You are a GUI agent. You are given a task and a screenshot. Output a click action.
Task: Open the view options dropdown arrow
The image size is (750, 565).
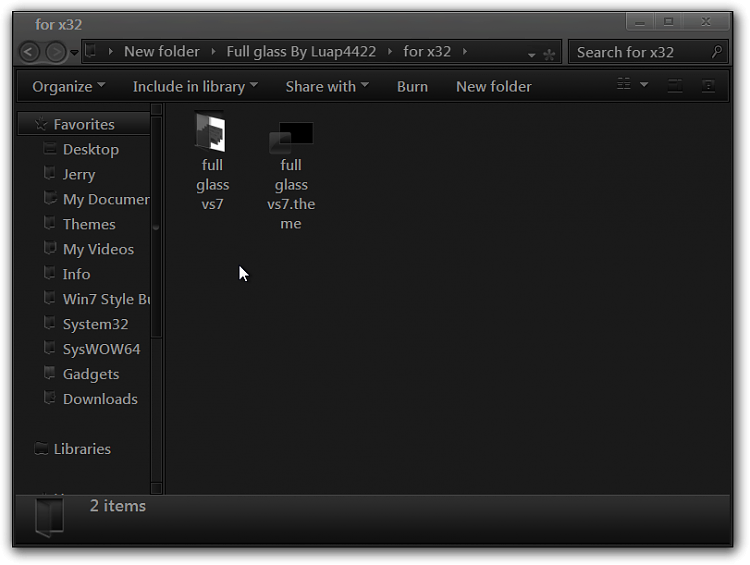coord(644,85)
